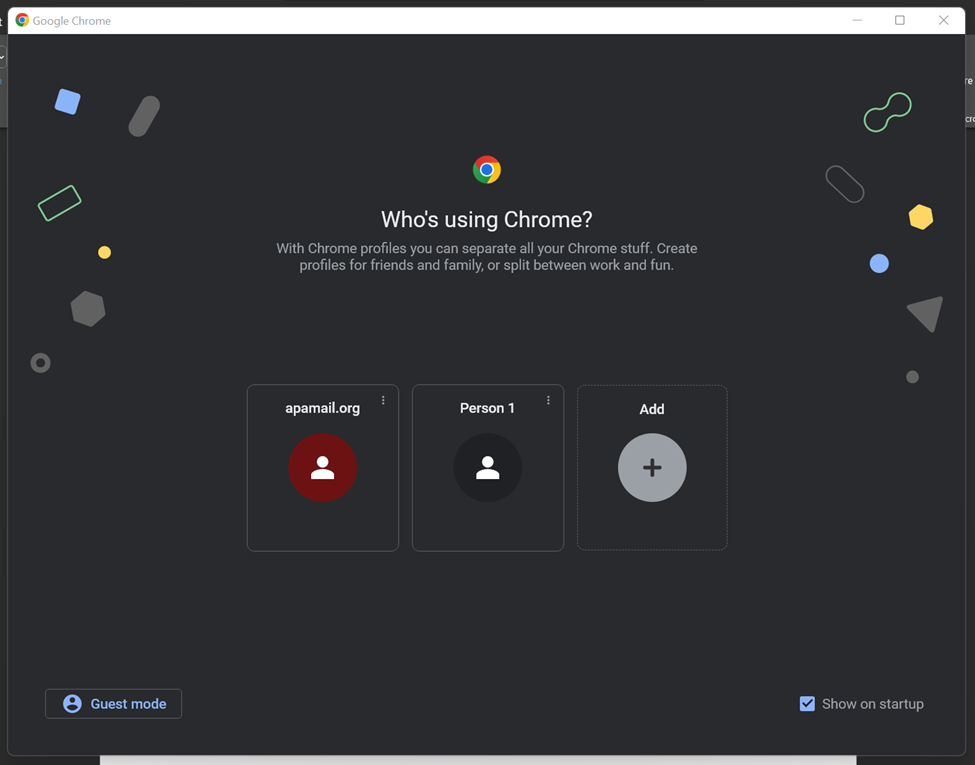The image size is (975, 765).
Task: Click the Add profile card
Action: (652, 468)
